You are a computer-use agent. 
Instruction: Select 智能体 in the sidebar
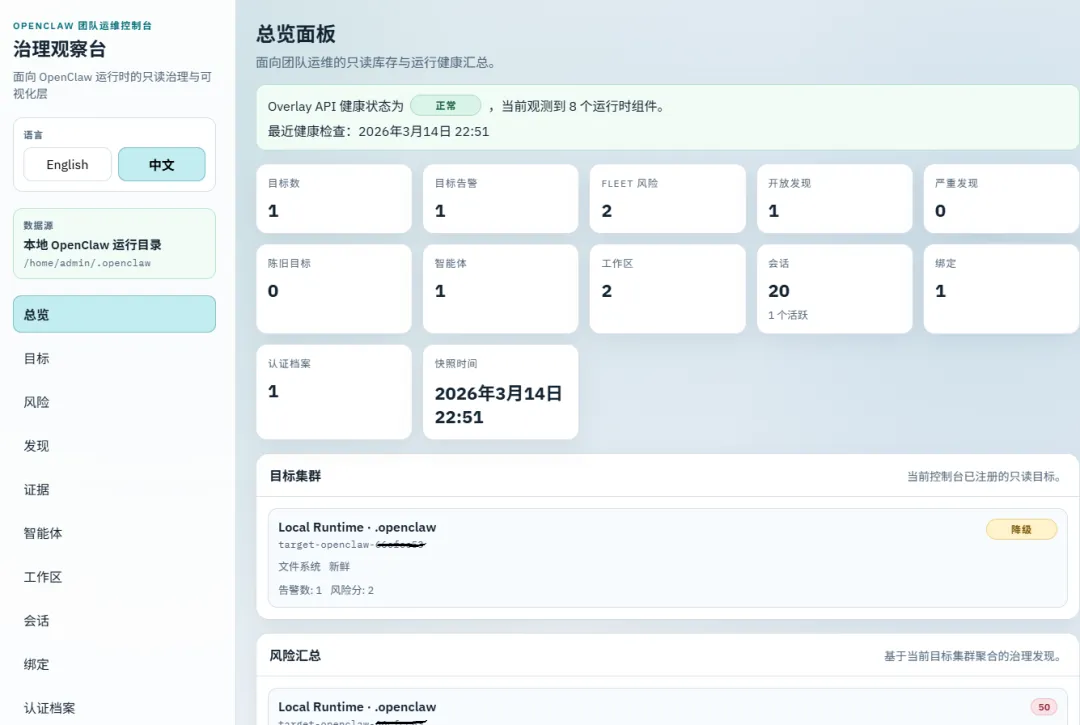click(114, 533)
